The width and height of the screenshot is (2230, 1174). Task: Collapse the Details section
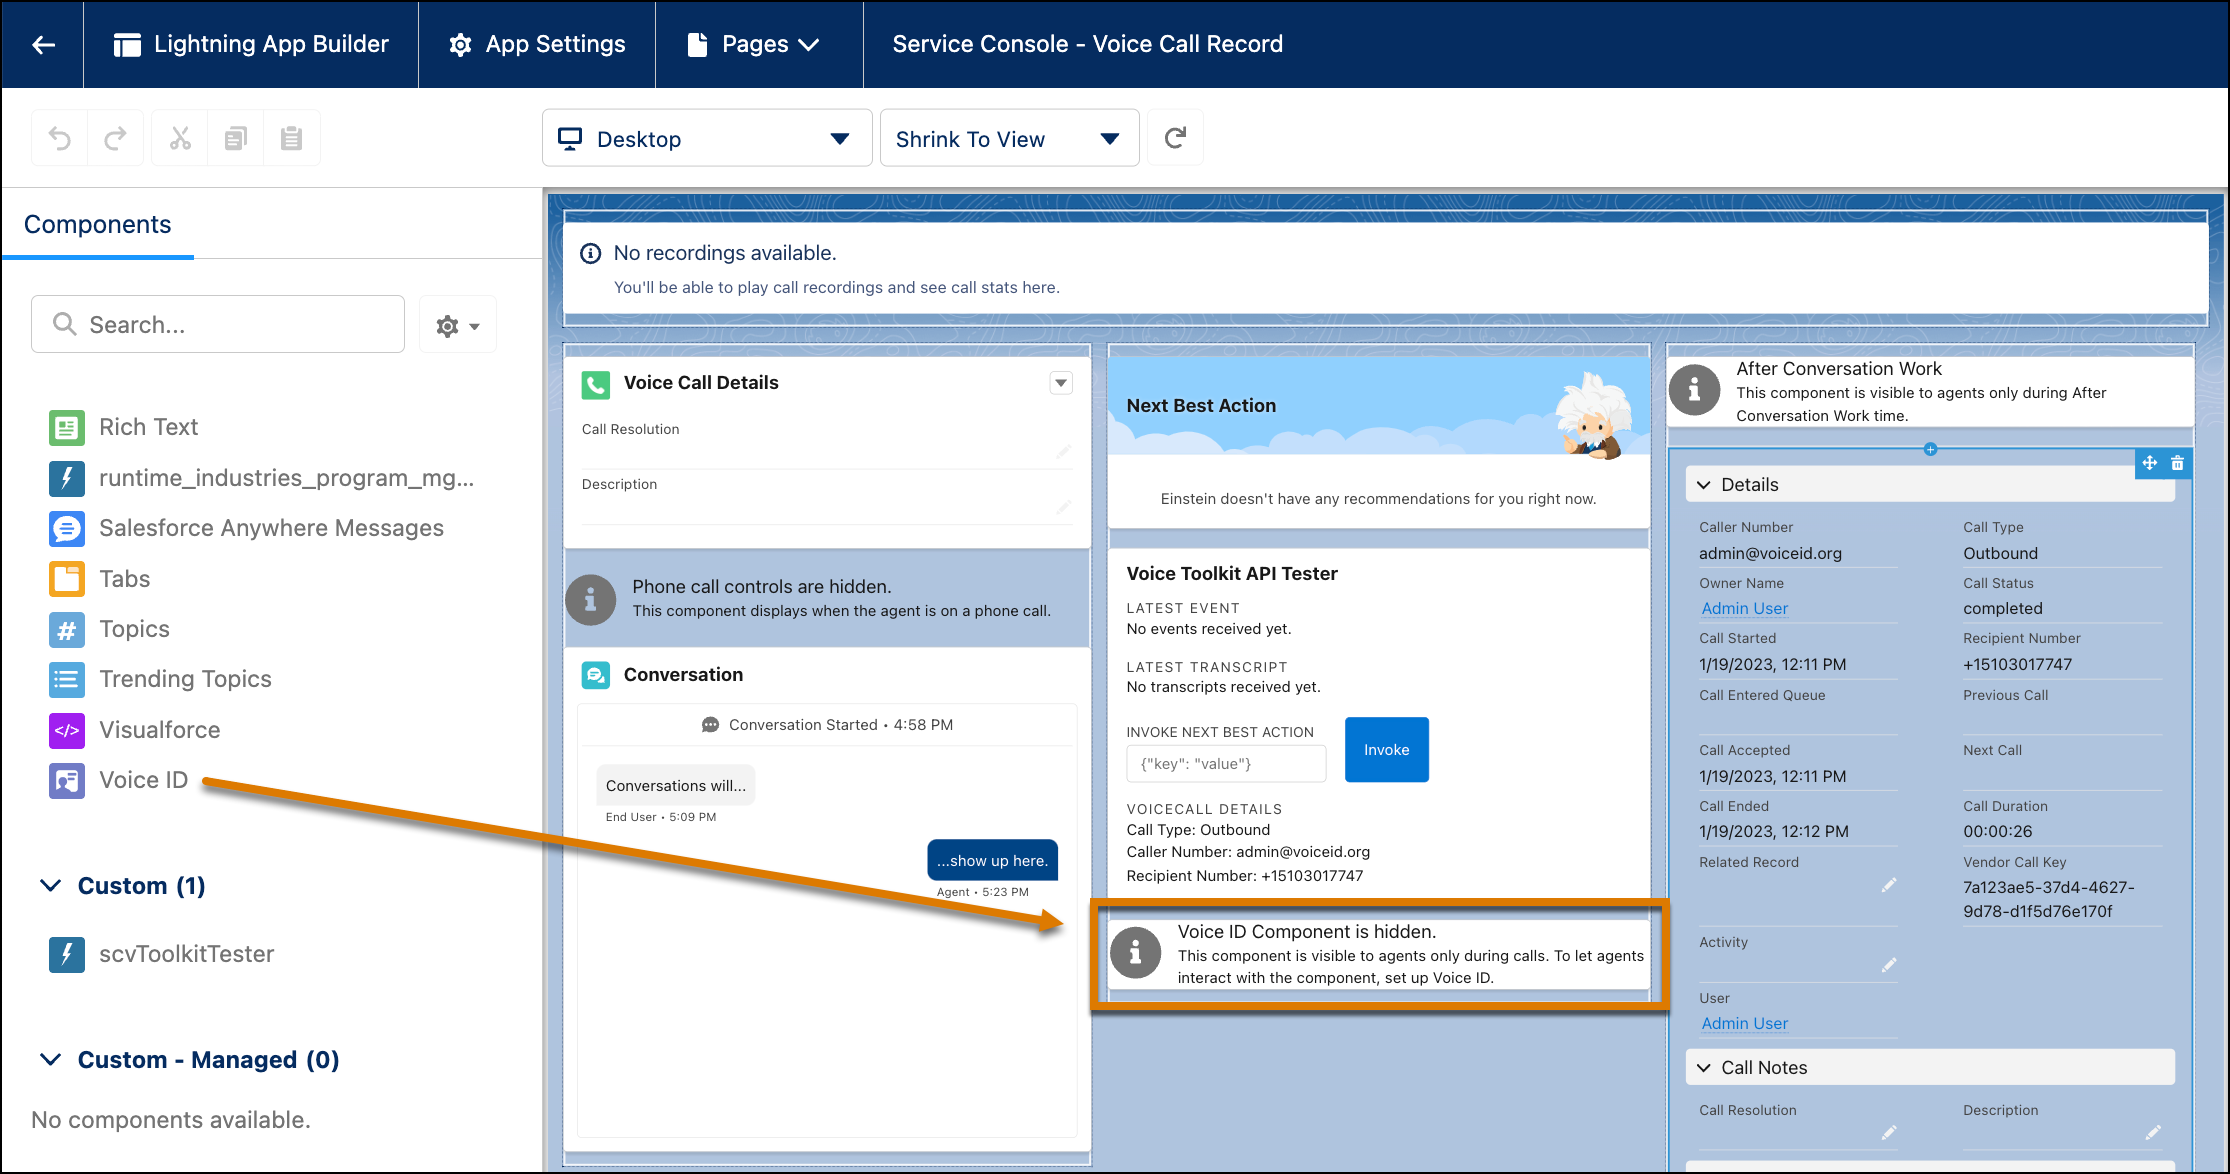(1704, 485)
